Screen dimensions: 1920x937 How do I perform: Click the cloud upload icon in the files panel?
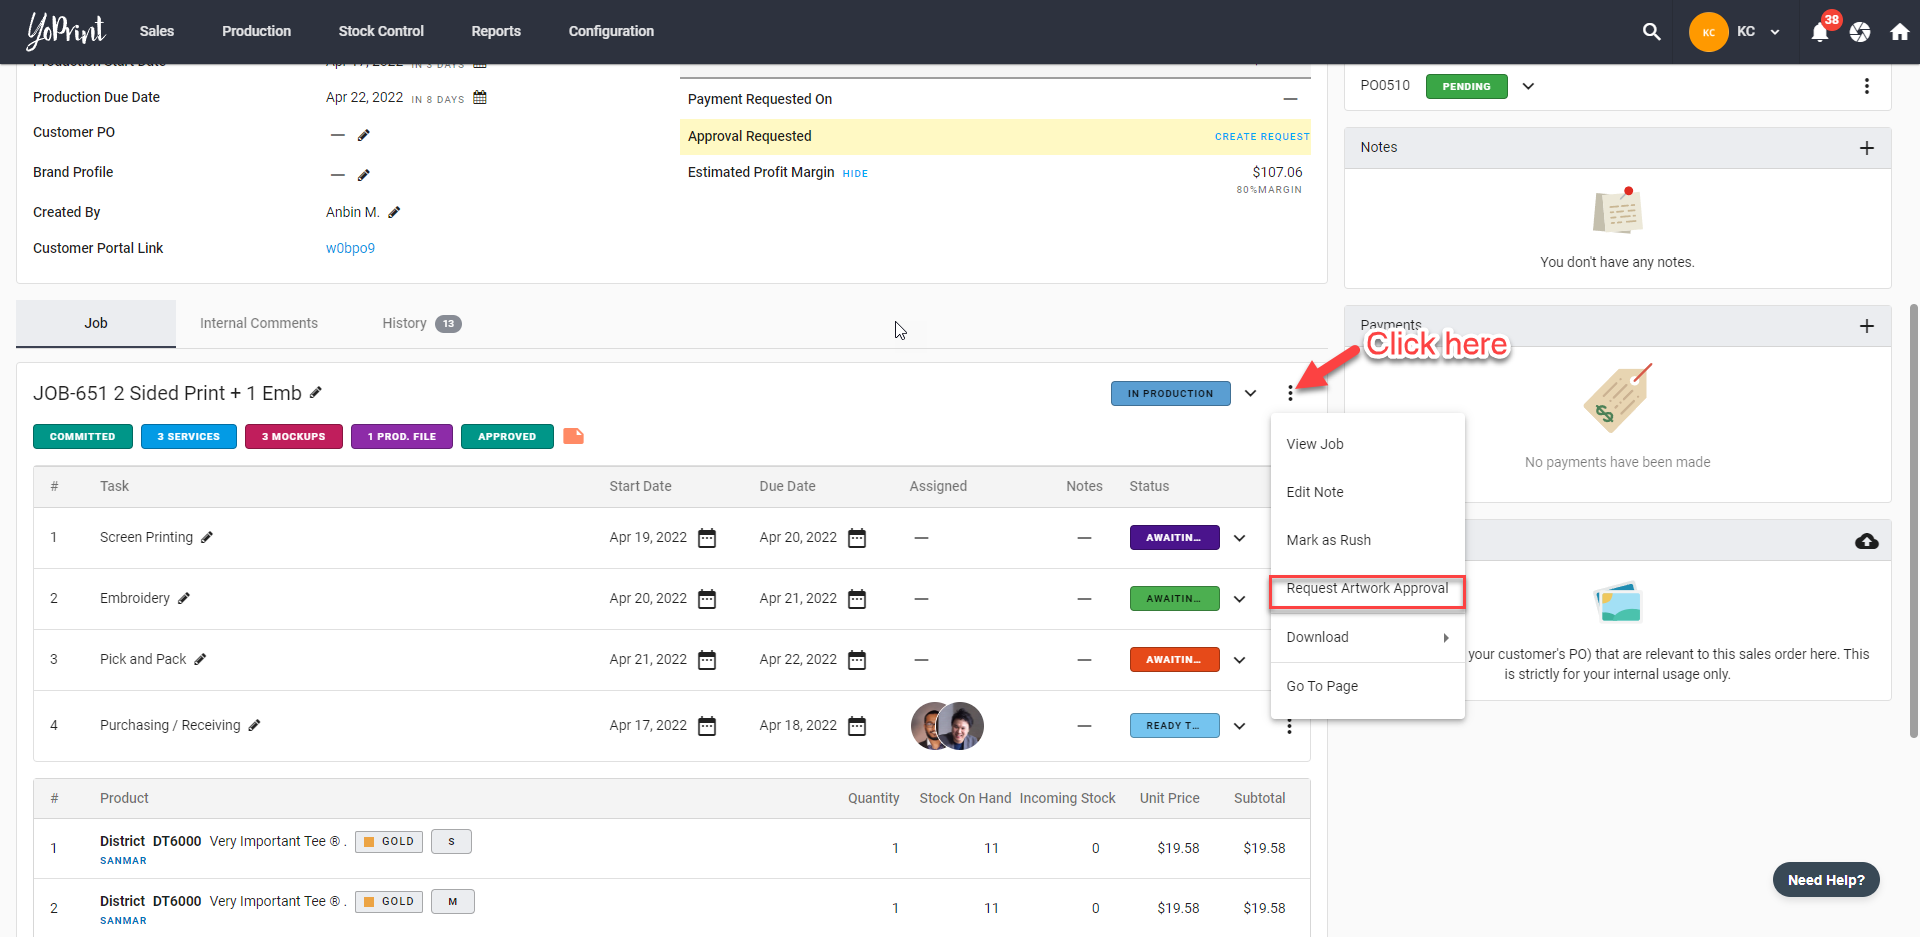coord(1868,541)
